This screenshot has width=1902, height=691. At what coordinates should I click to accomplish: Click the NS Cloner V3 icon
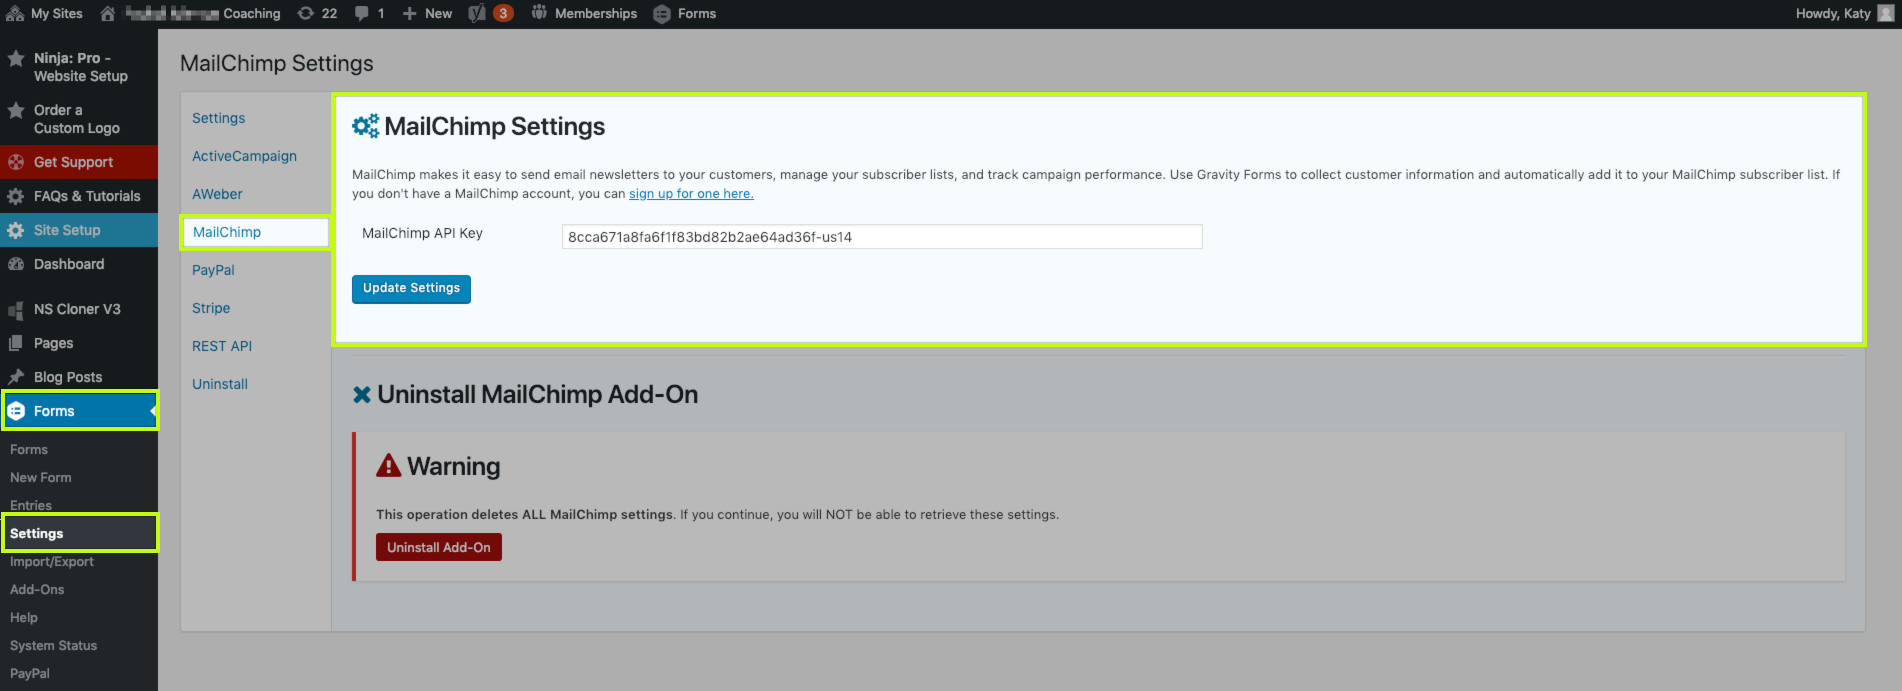click(16, 310)
